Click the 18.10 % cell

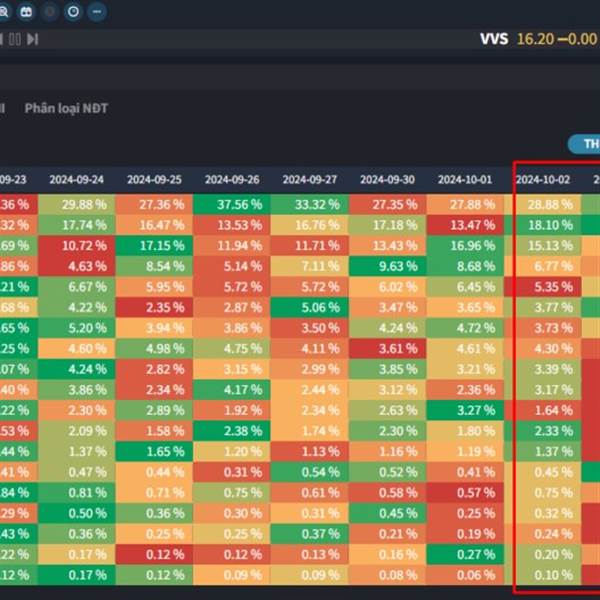tap(543, 225)
